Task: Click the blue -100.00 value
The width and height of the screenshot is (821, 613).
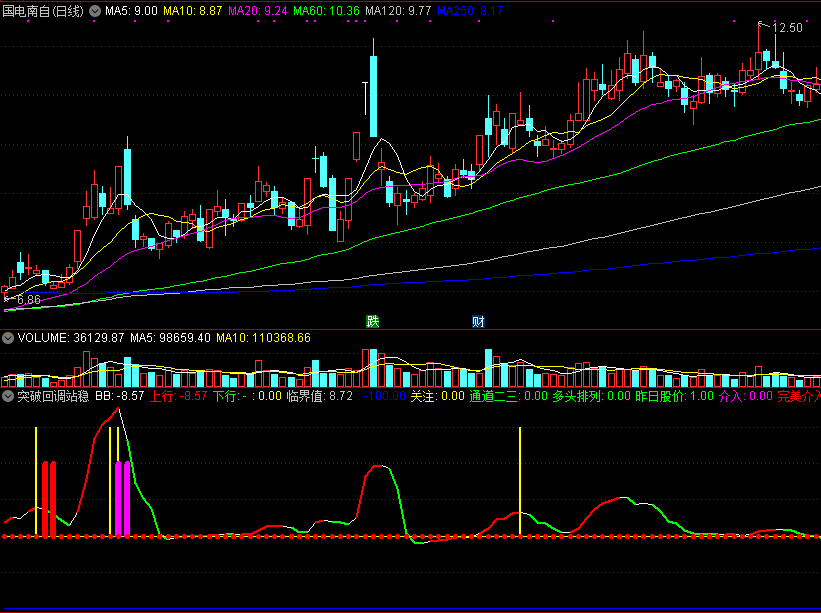Action: (382, 396)
